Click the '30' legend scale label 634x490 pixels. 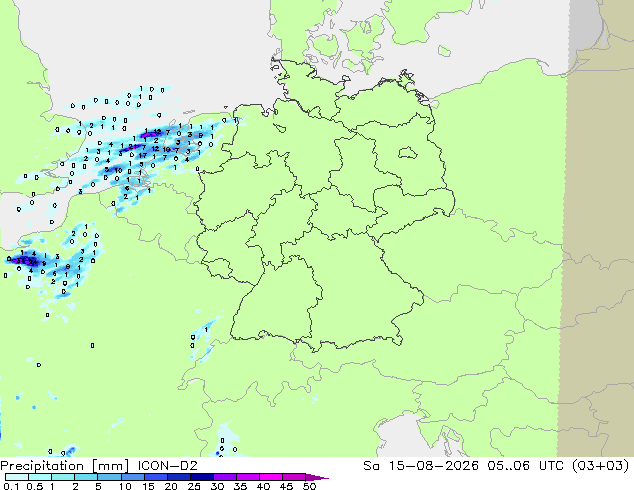coord(217,486)
